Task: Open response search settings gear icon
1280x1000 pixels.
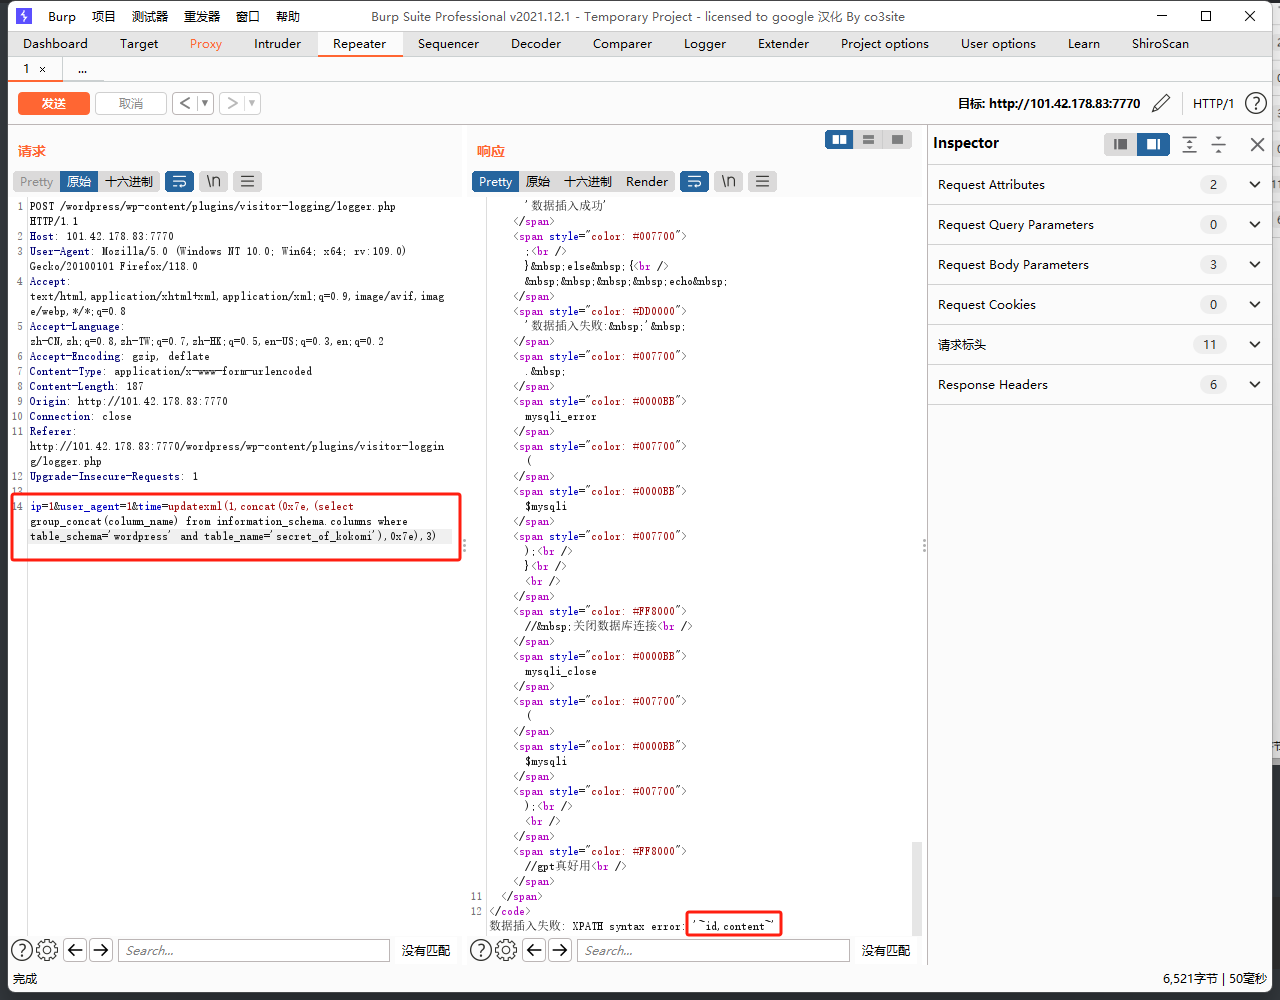Action: point(507,950)
